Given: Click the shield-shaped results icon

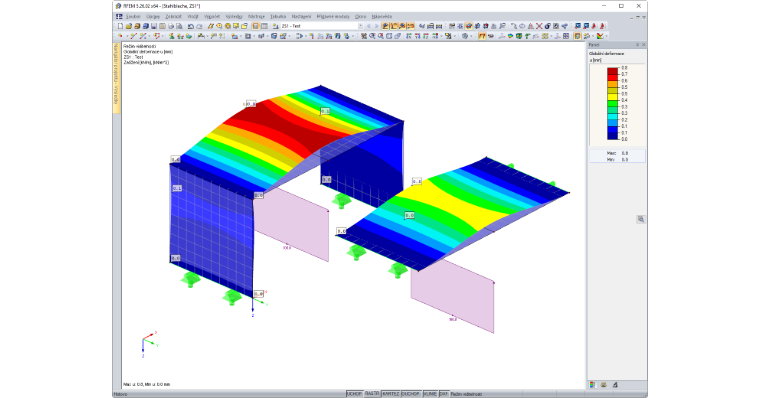Looking at the screenshot, I should click(x=519, y=36).
